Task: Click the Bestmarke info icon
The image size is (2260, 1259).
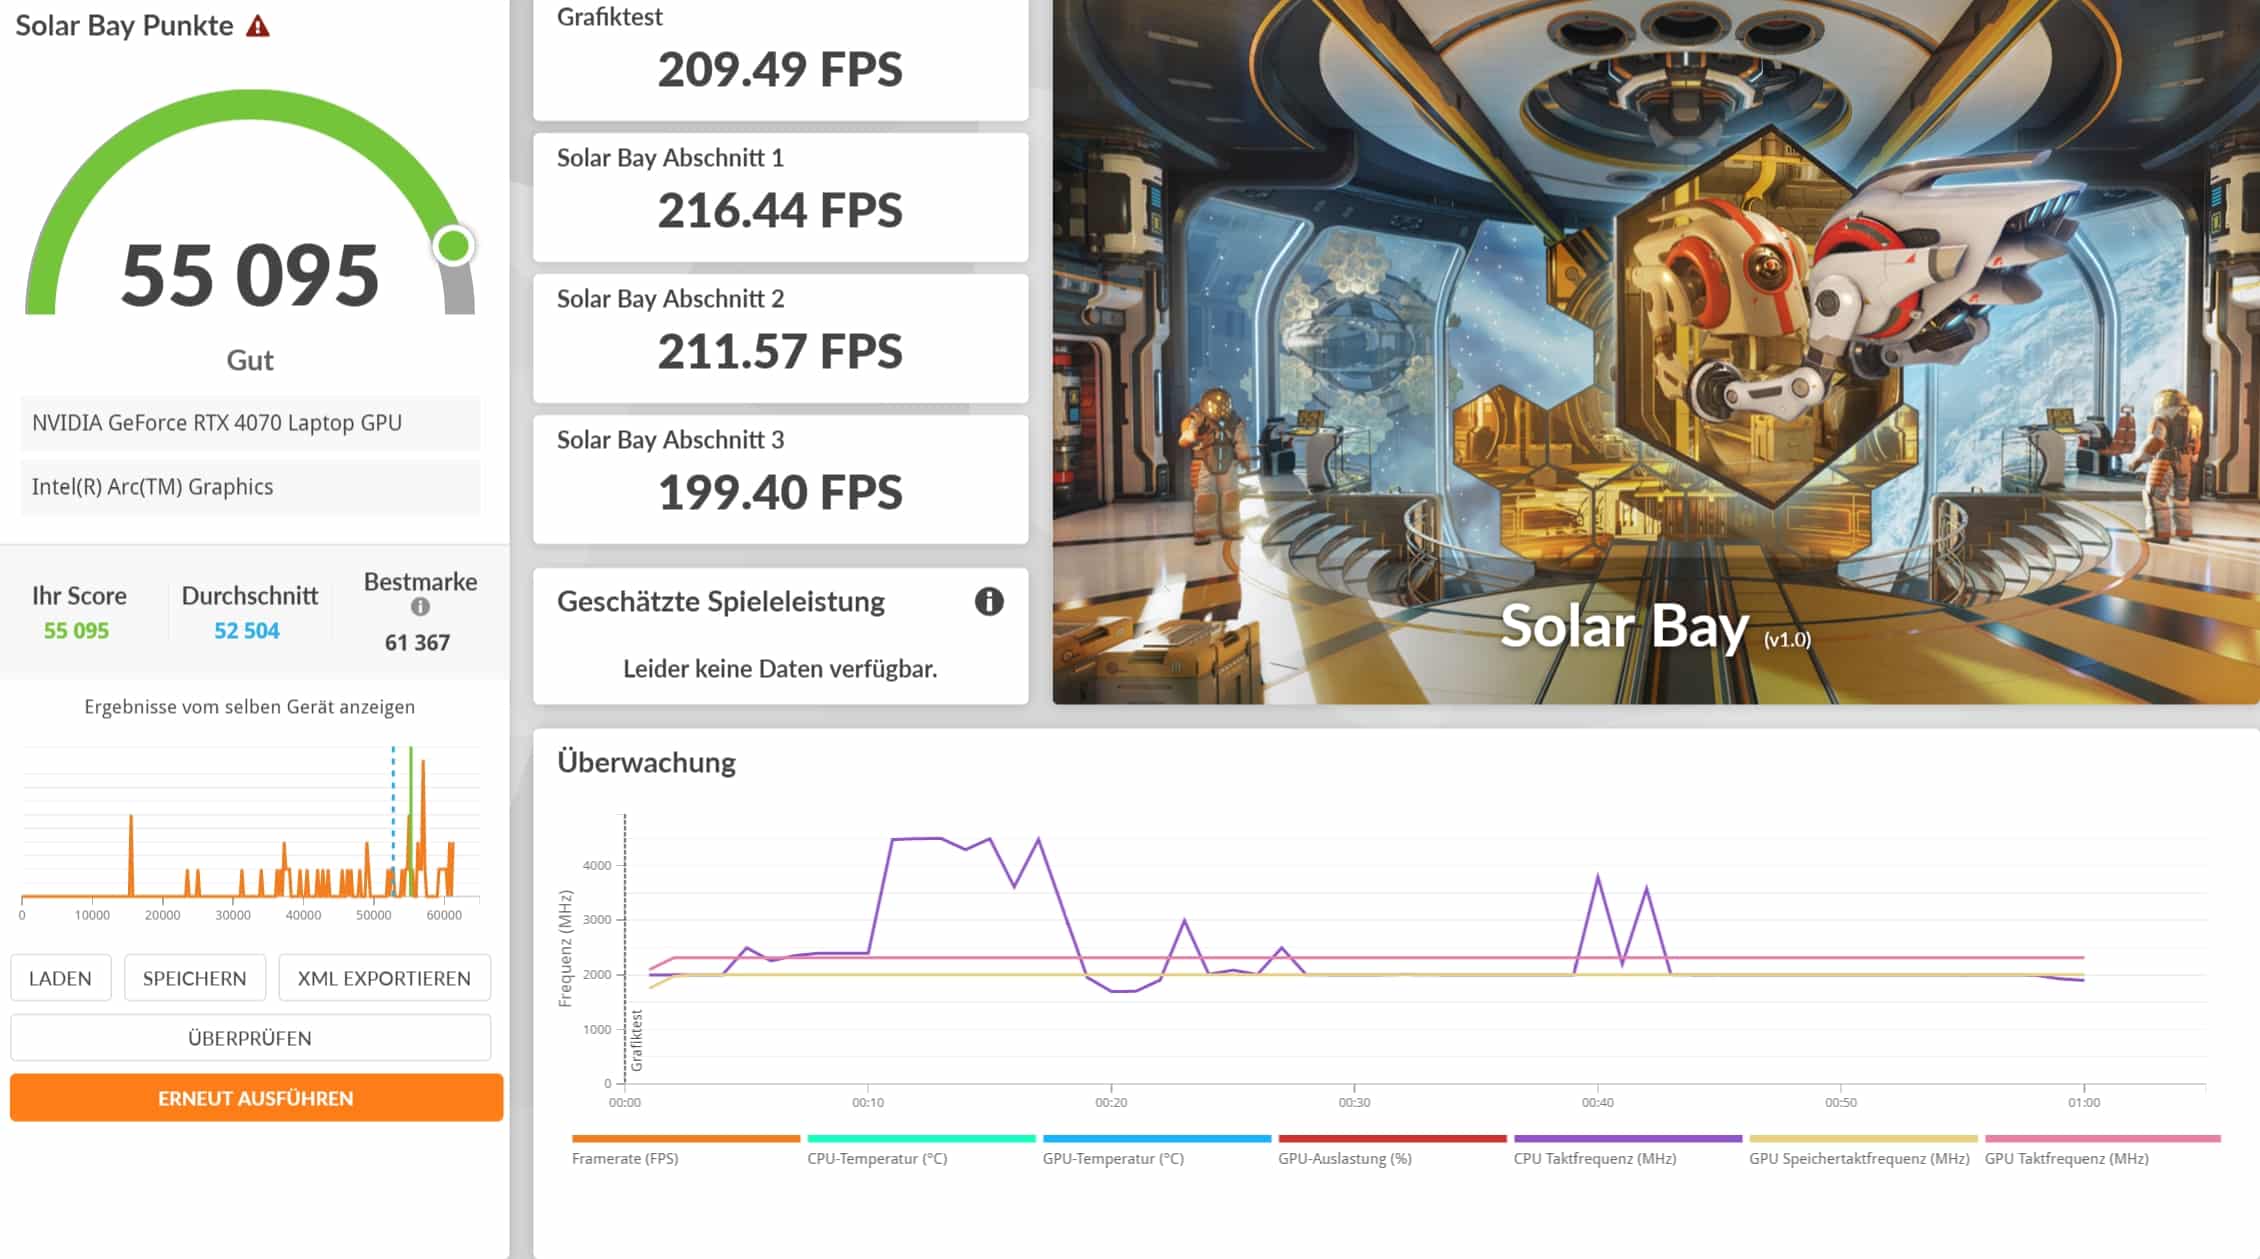Action: click(x=420, y=607)
